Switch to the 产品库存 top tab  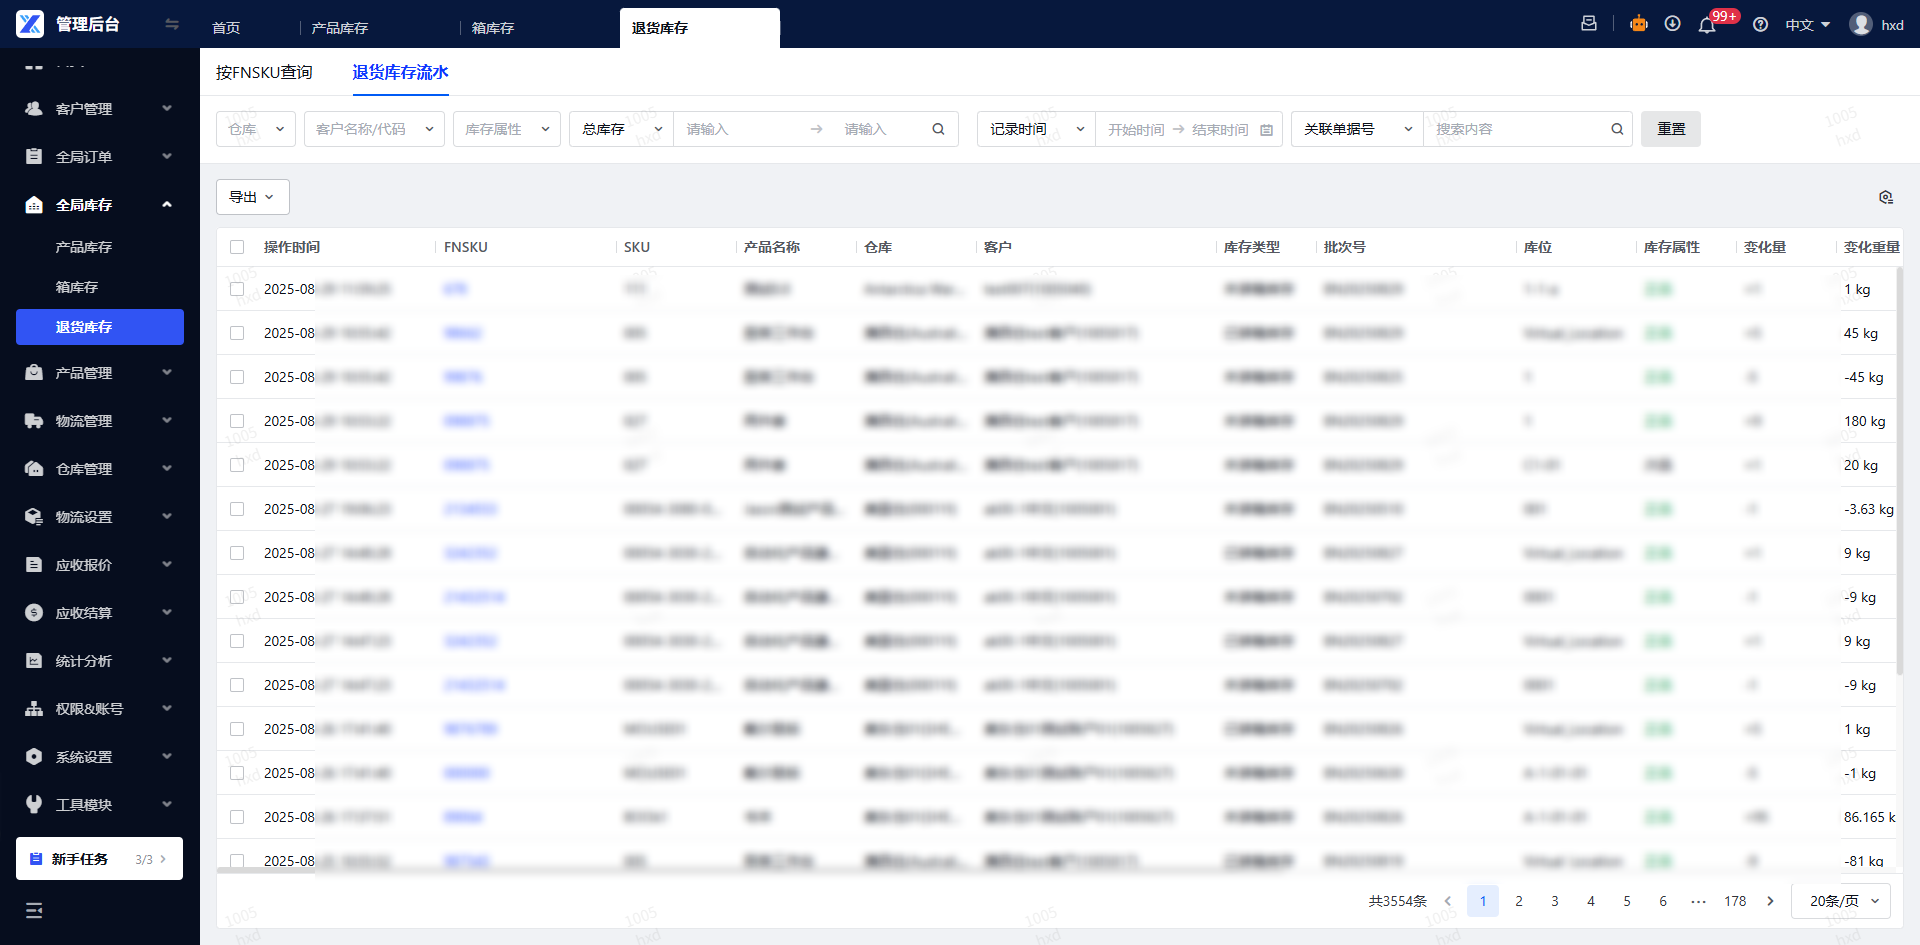pyautogui.click(x=340, y=28)
